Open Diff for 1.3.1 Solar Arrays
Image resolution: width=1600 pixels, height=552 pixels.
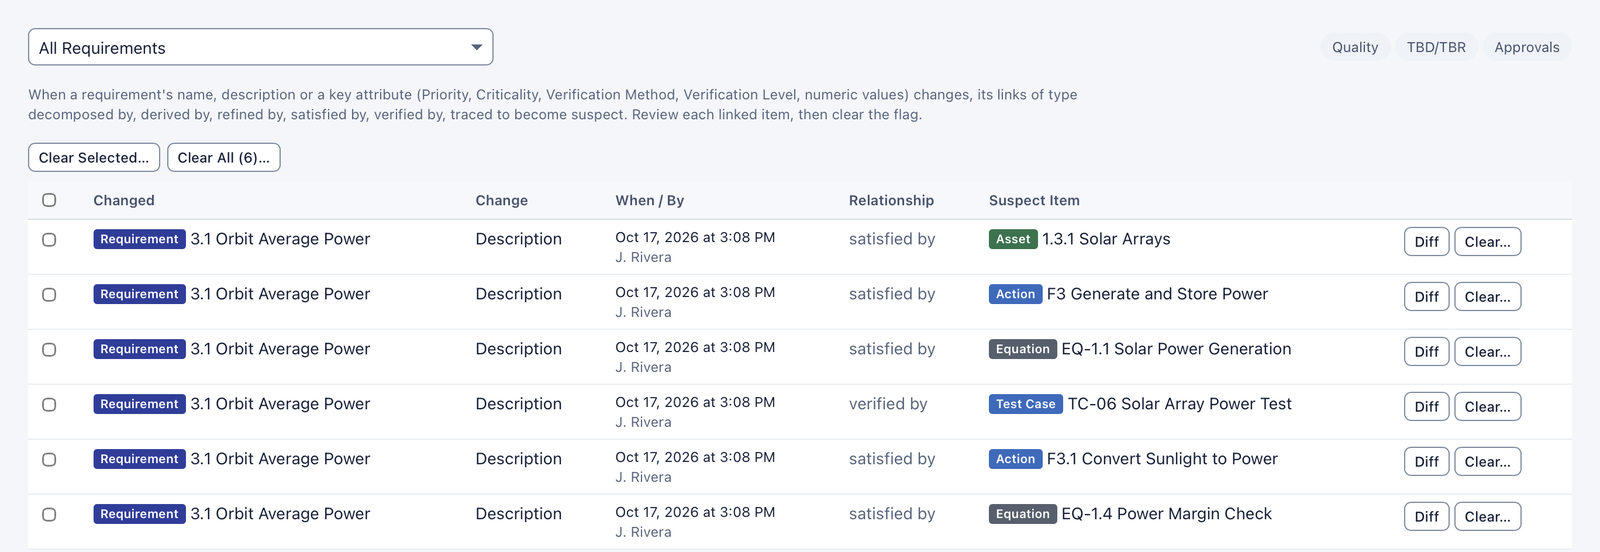pos(1427,242)
